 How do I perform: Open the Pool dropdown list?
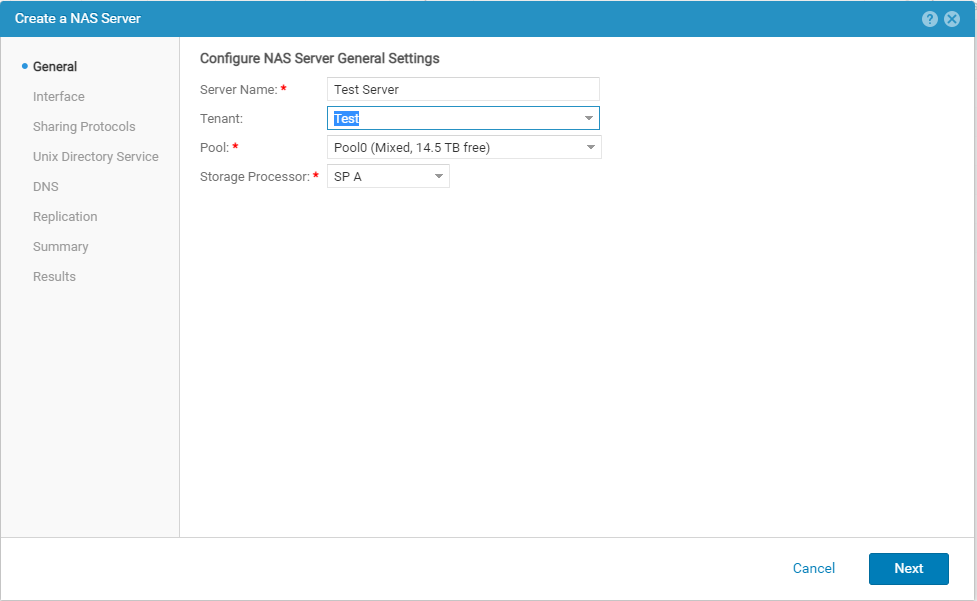[464, 148]
